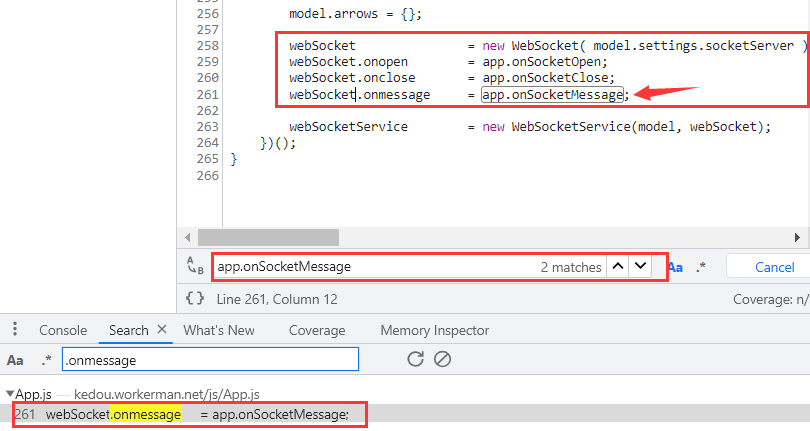Enable regex in the find bar
810x431 pixels.
point(700,267)
